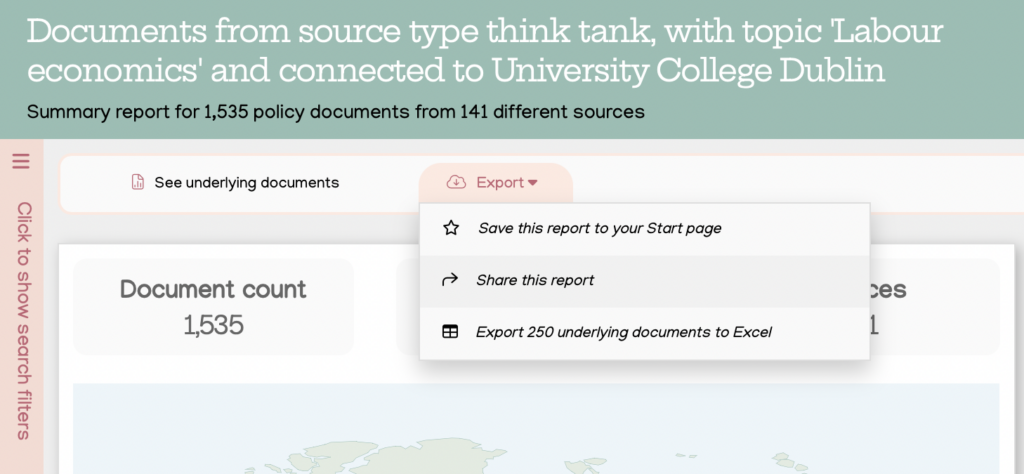The image size is (1024, 474).
Task: Select Save this report to your Start page
Action: tap(645, 229)
